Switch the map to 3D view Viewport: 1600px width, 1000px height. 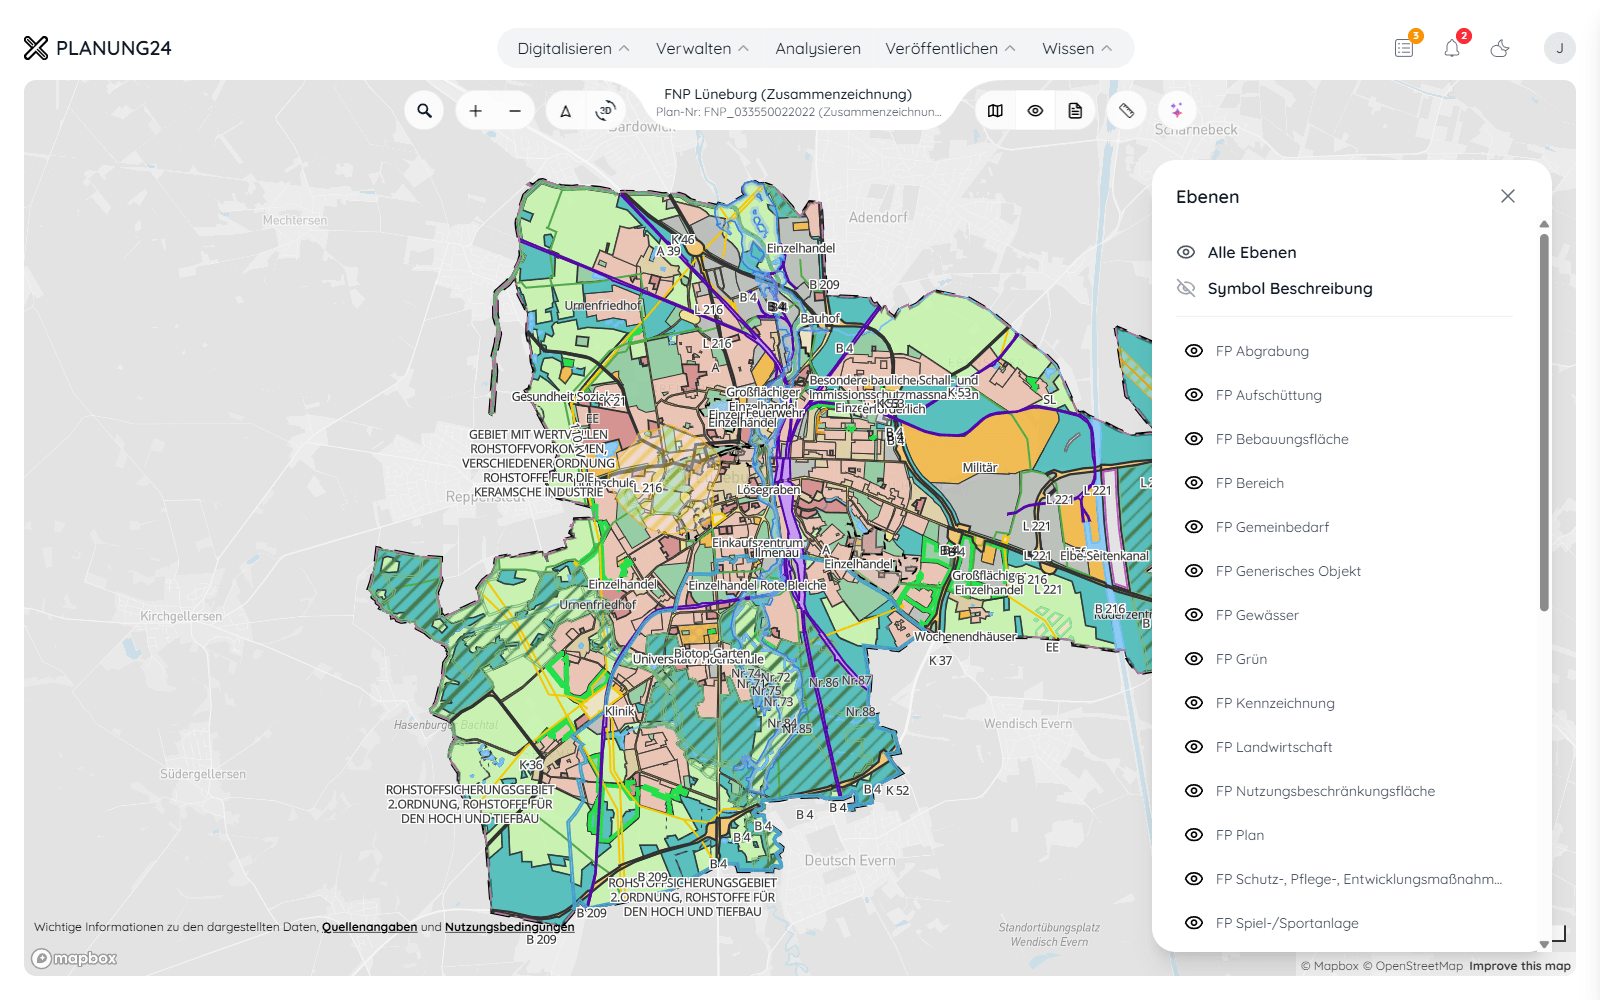605,111
